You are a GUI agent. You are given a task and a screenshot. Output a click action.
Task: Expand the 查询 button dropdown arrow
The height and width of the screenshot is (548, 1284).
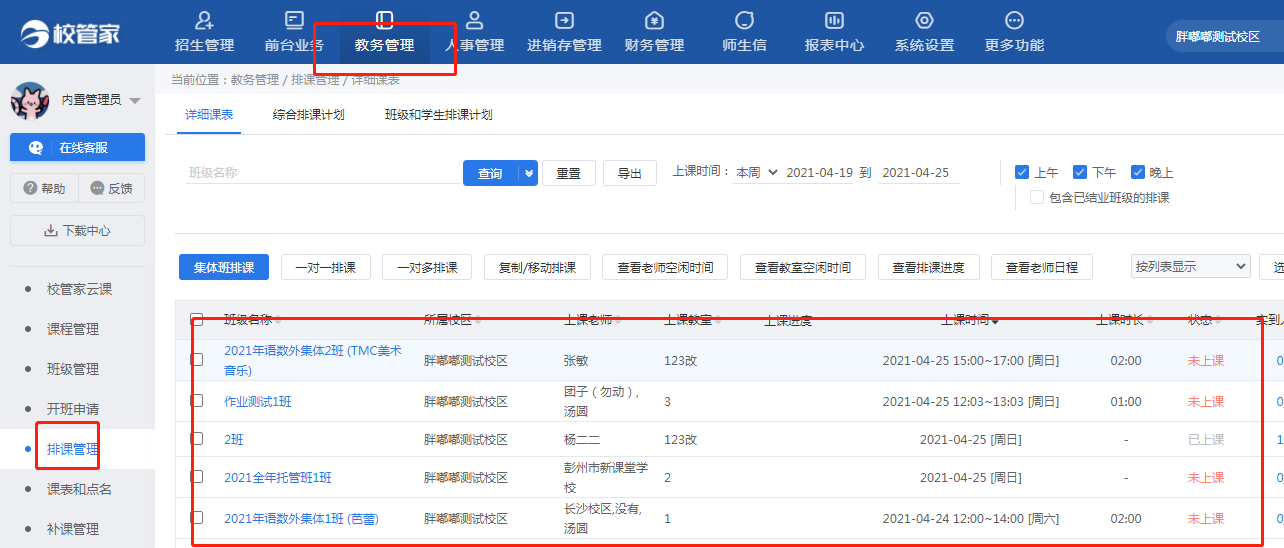tap(528, 173)
